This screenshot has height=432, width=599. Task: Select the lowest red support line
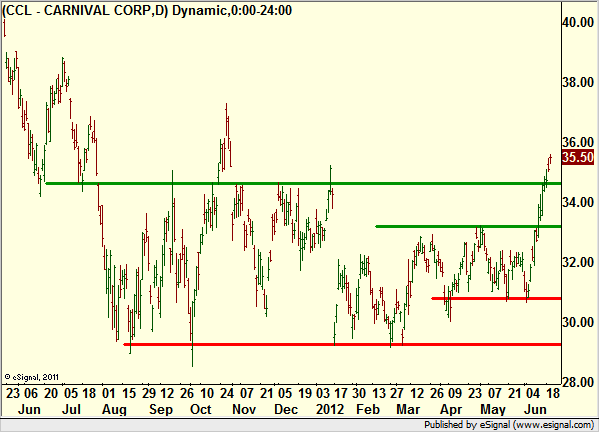[342, 345]
